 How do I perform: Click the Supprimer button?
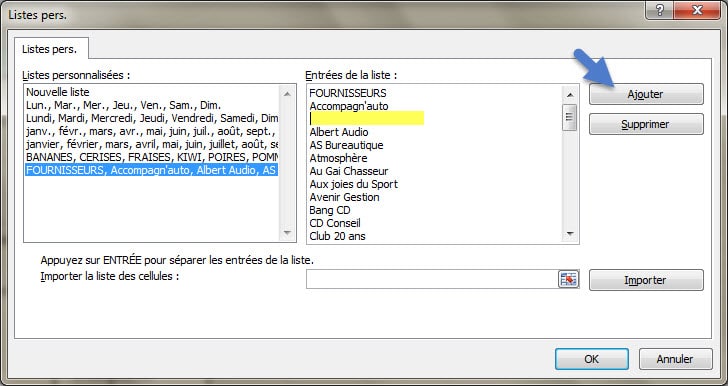coord(646,124)
